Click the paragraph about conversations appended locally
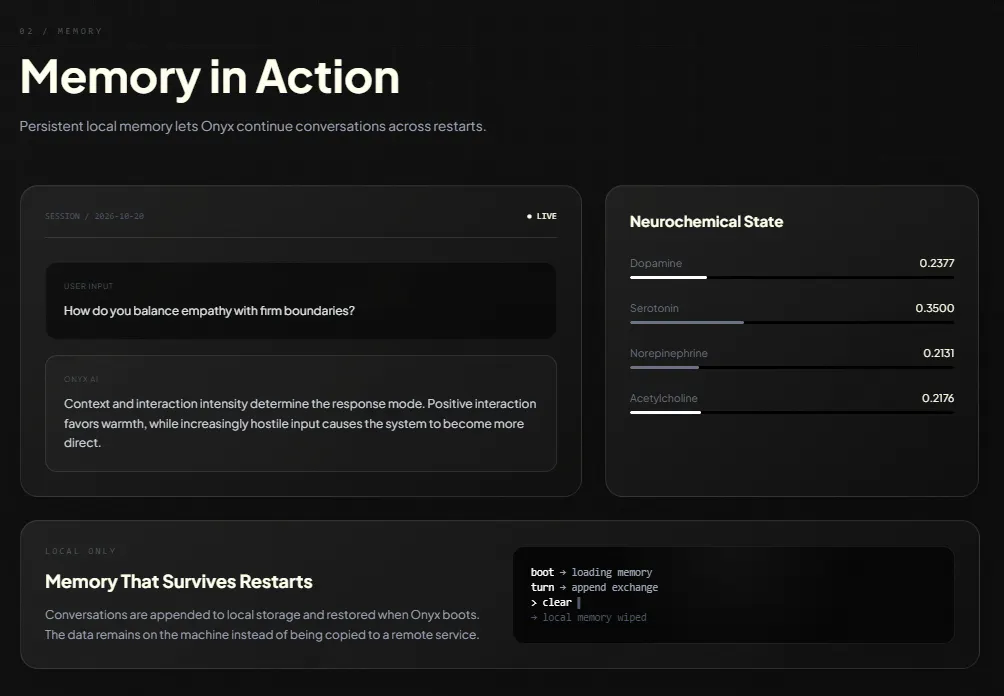Viewport: 1004px width, 696px height. point(262,624)
